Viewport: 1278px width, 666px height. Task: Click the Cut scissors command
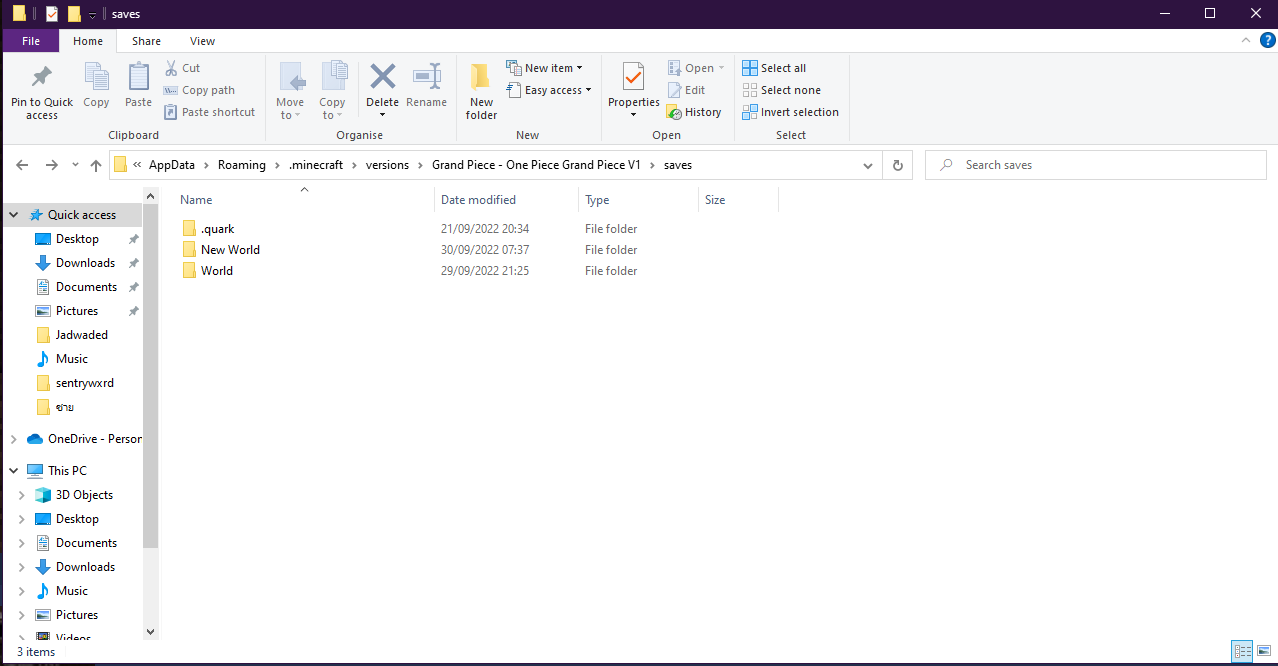tap(181, 68)
